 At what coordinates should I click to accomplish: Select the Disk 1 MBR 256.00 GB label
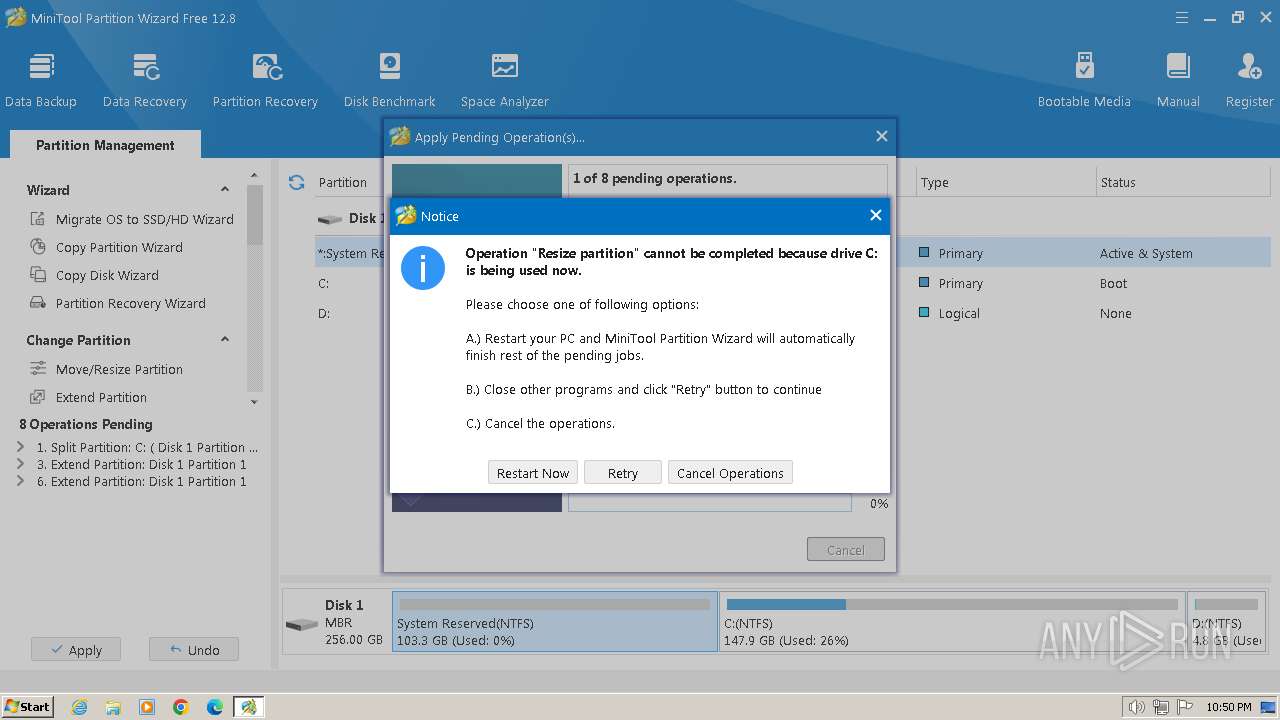[x=353, y=622]
